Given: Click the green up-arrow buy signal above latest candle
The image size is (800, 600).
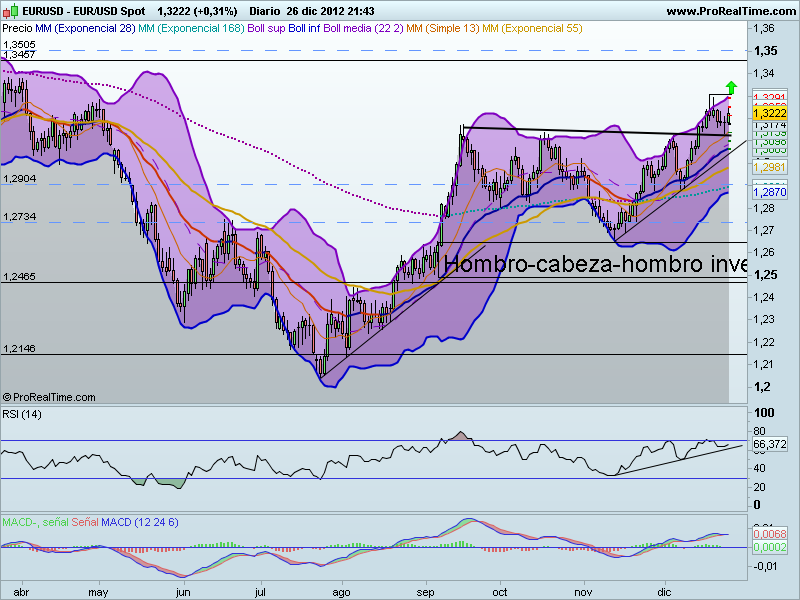Looking at the screenshot, I should [731, 88].
